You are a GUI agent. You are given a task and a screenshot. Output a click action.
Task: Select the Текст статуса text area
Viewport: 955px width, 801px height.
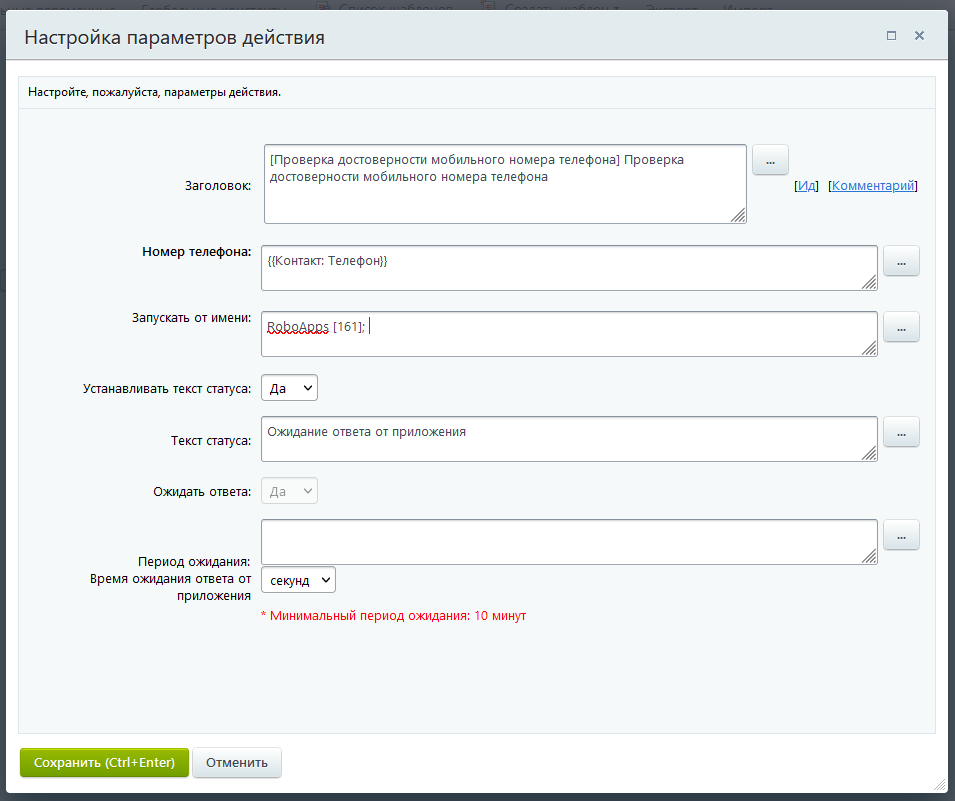(568, 439)
